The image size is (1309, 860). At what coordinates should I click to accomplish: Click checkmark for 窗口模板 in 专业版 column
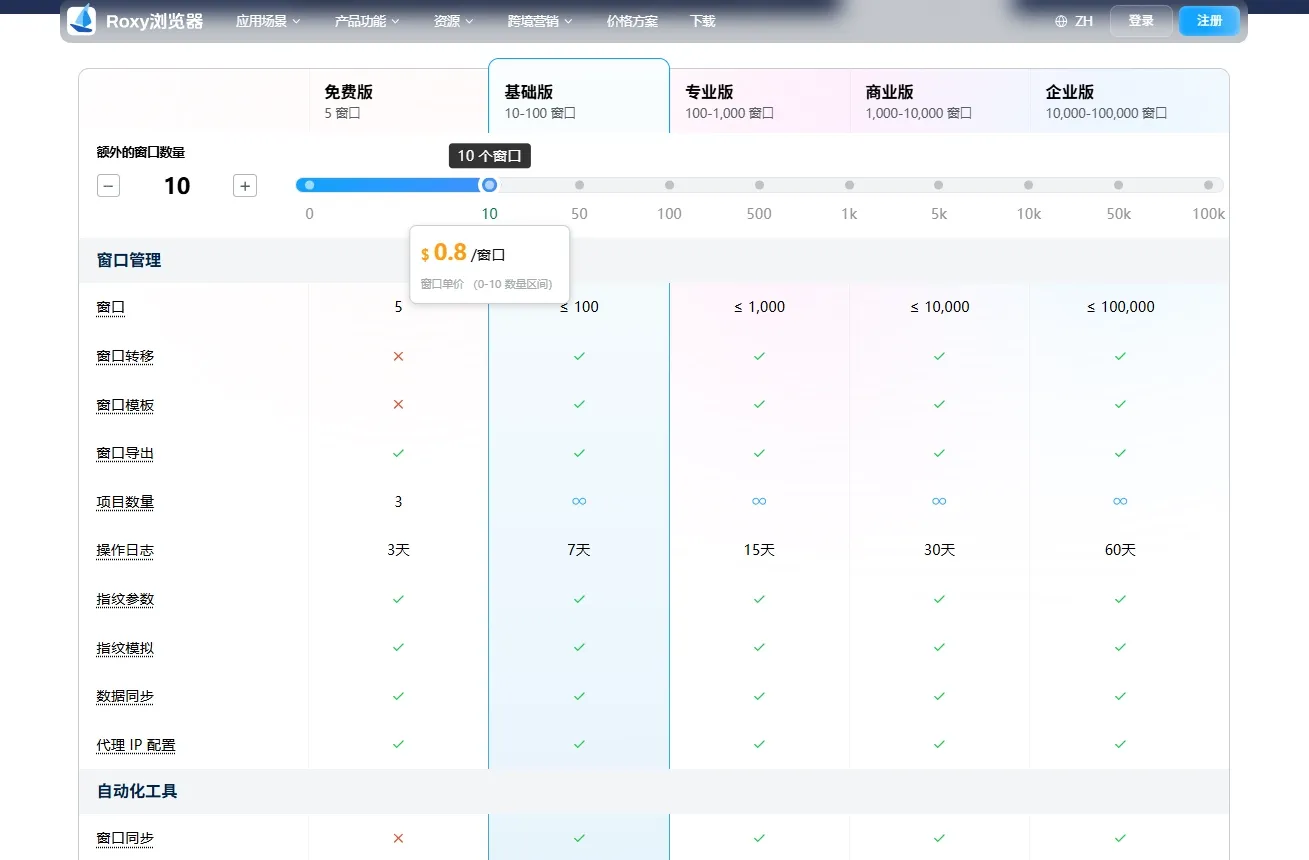[759, 405]
